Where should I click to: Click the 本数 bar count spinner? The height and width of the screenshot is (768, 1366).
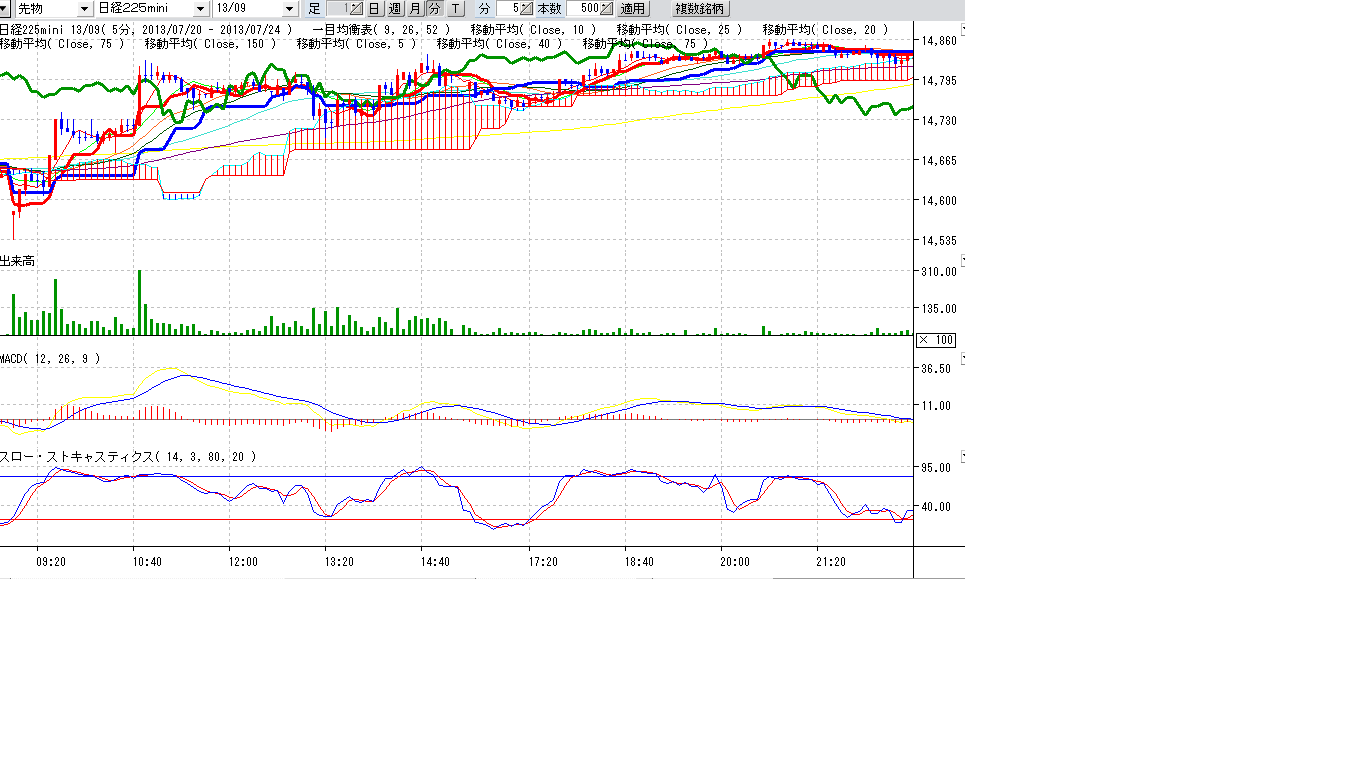point(606,9)
